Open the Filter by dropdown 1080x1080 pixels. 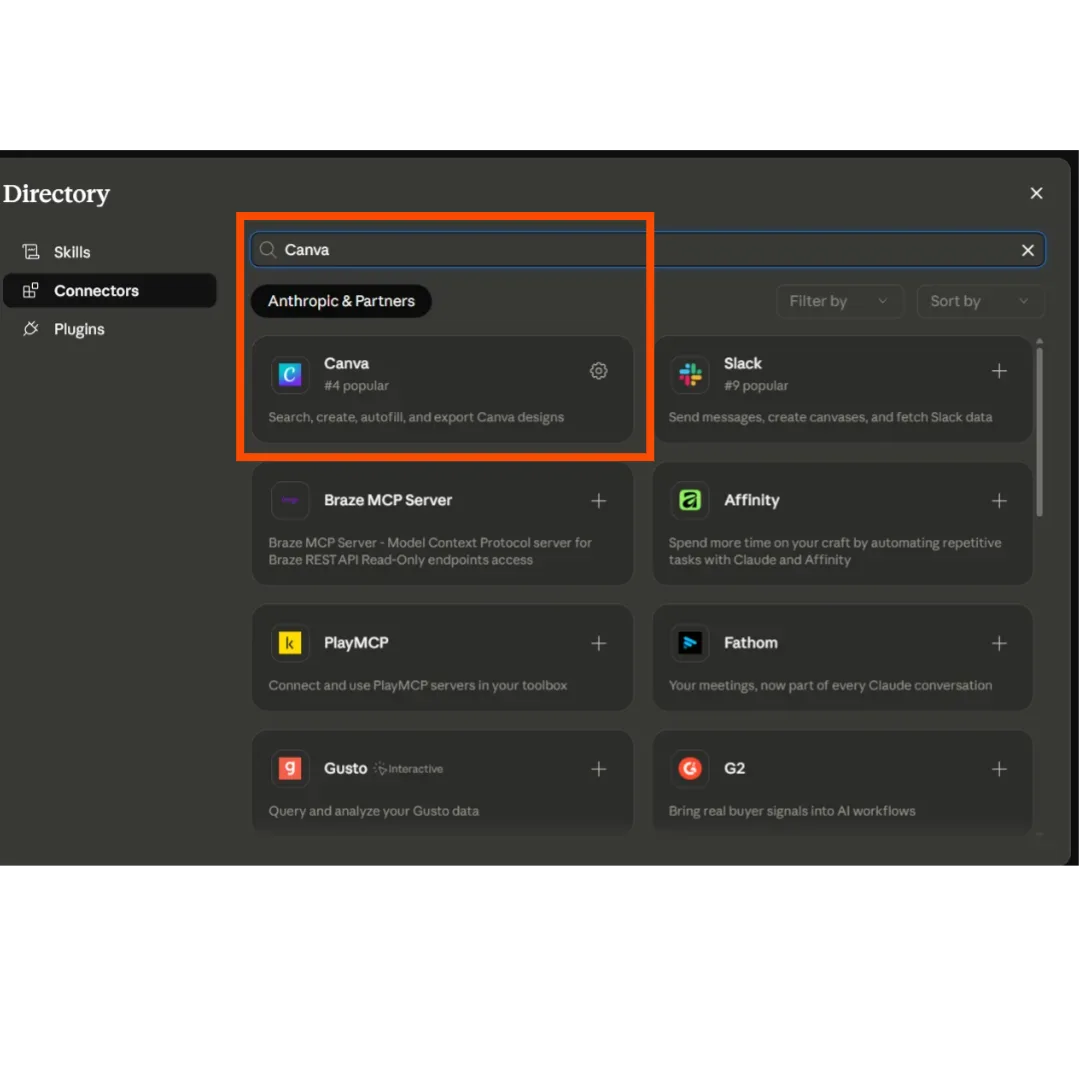838,301
